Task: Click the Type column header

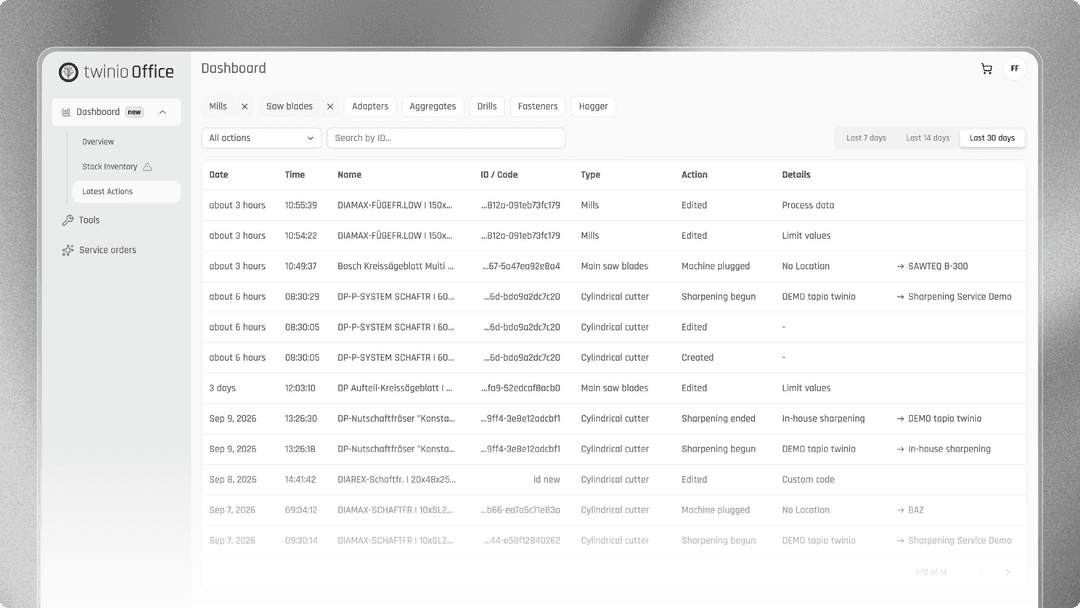Action: (590, 175)
